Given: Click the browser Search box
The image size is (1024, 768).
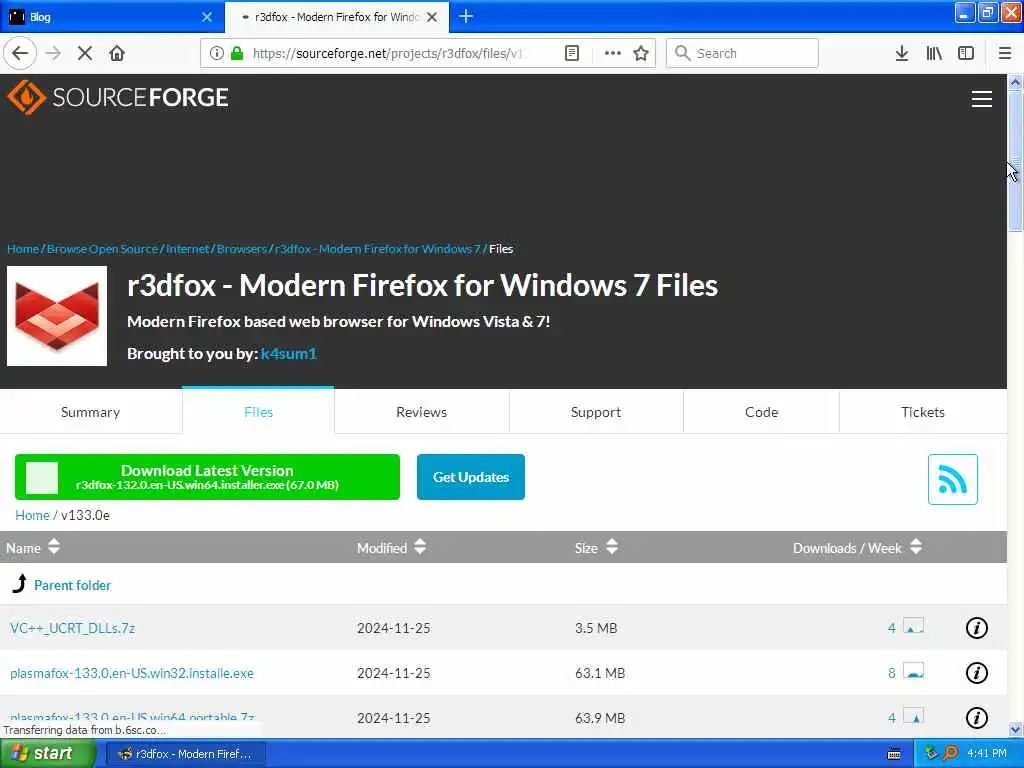Looking at the screenshot, I should click(742, 53).
